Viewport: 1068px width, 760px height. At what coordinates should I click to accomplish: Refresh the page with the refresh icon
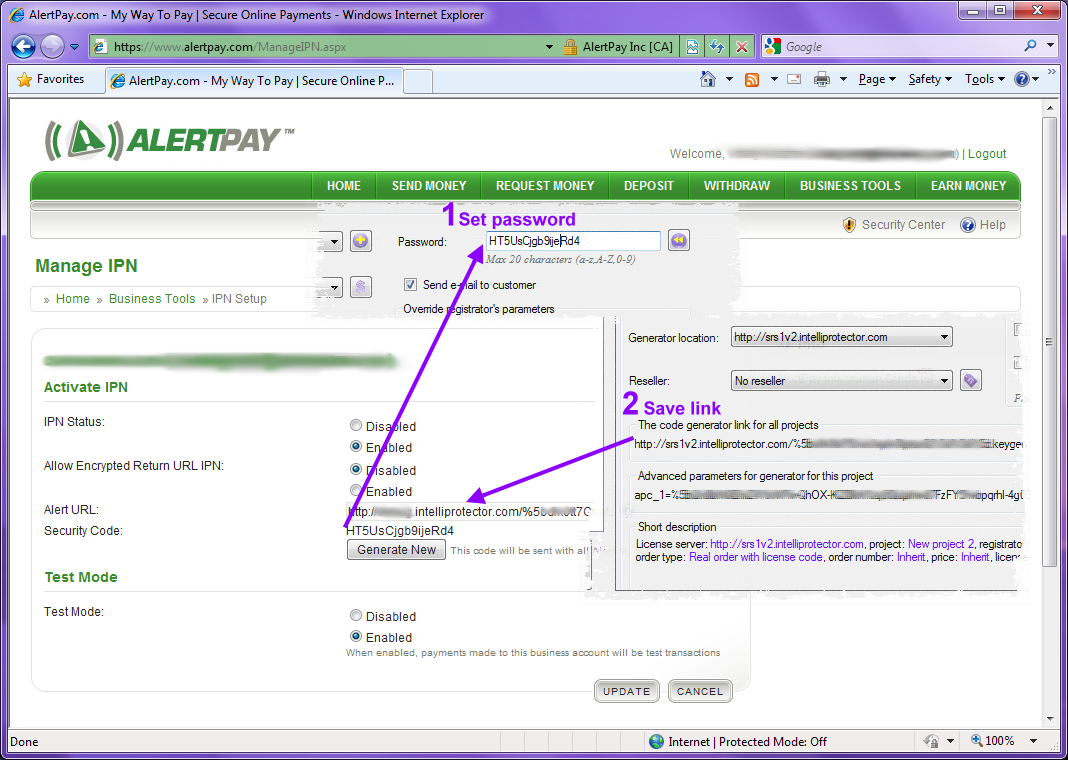pos(717,47)
